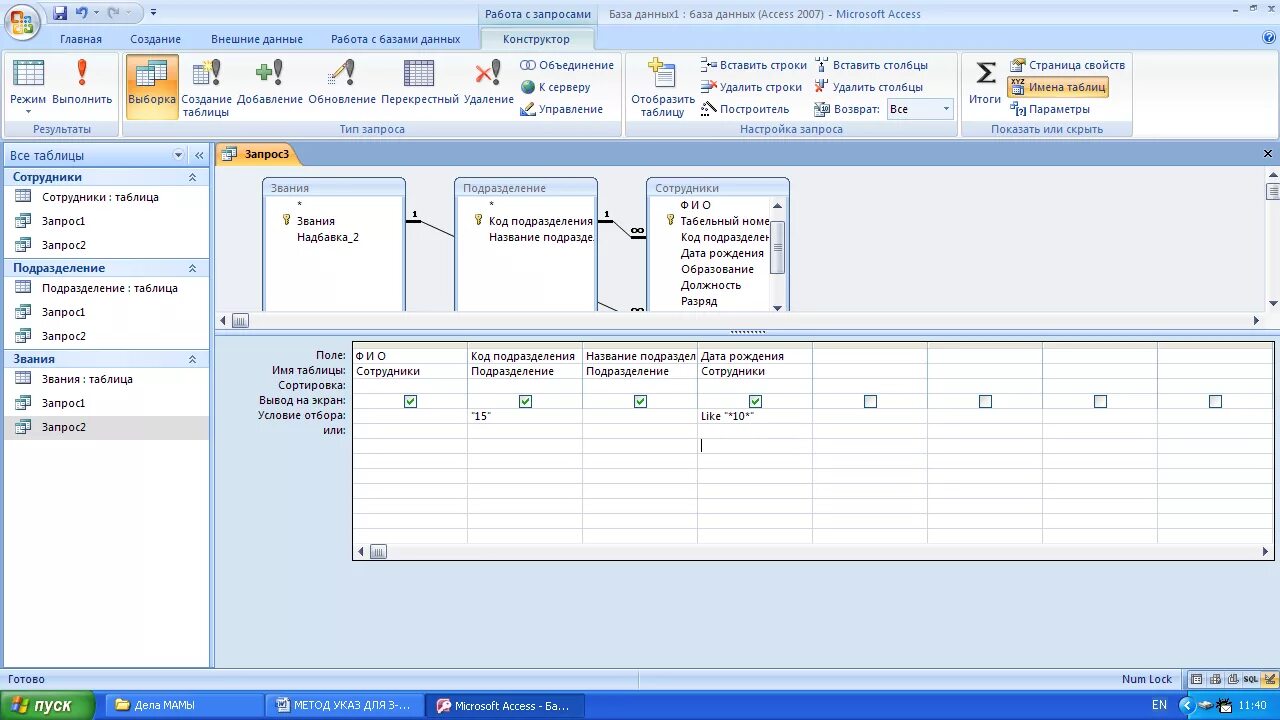Open Все таблицы navigation pane dropdown

click(179, 155)
